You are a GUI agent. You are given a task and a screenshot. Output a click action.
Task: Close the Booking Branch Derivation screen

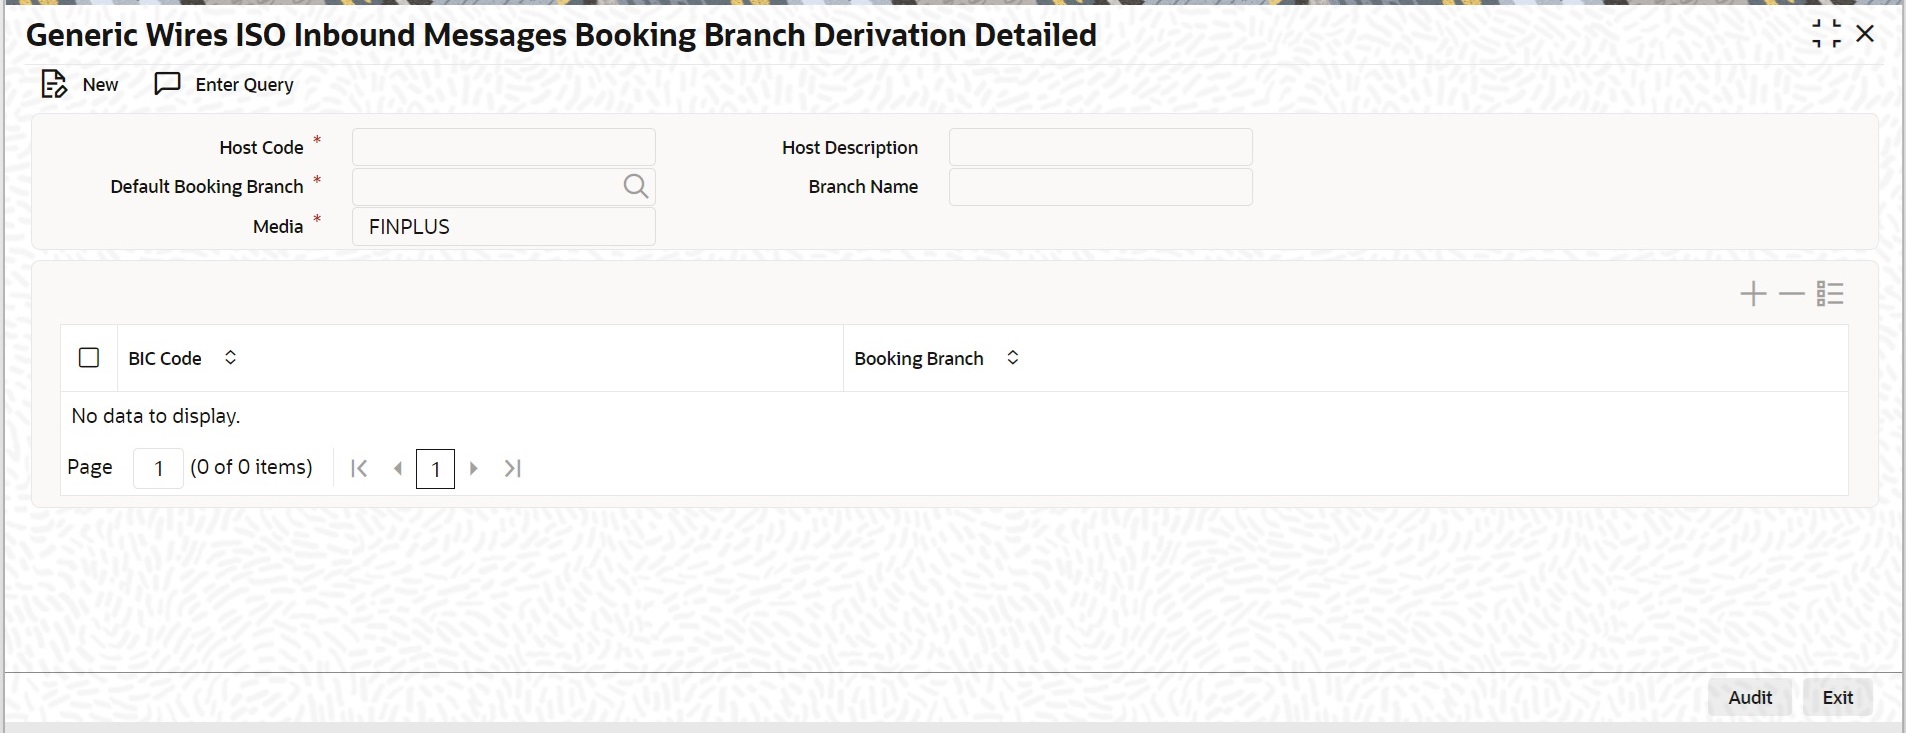[x=1865, y=34]
